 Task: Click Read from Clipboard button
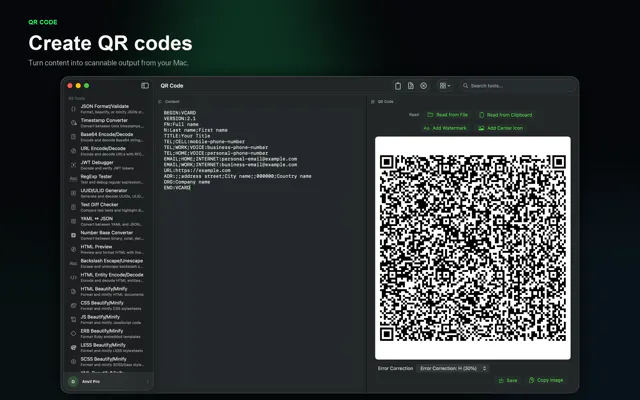pos(506,115)
